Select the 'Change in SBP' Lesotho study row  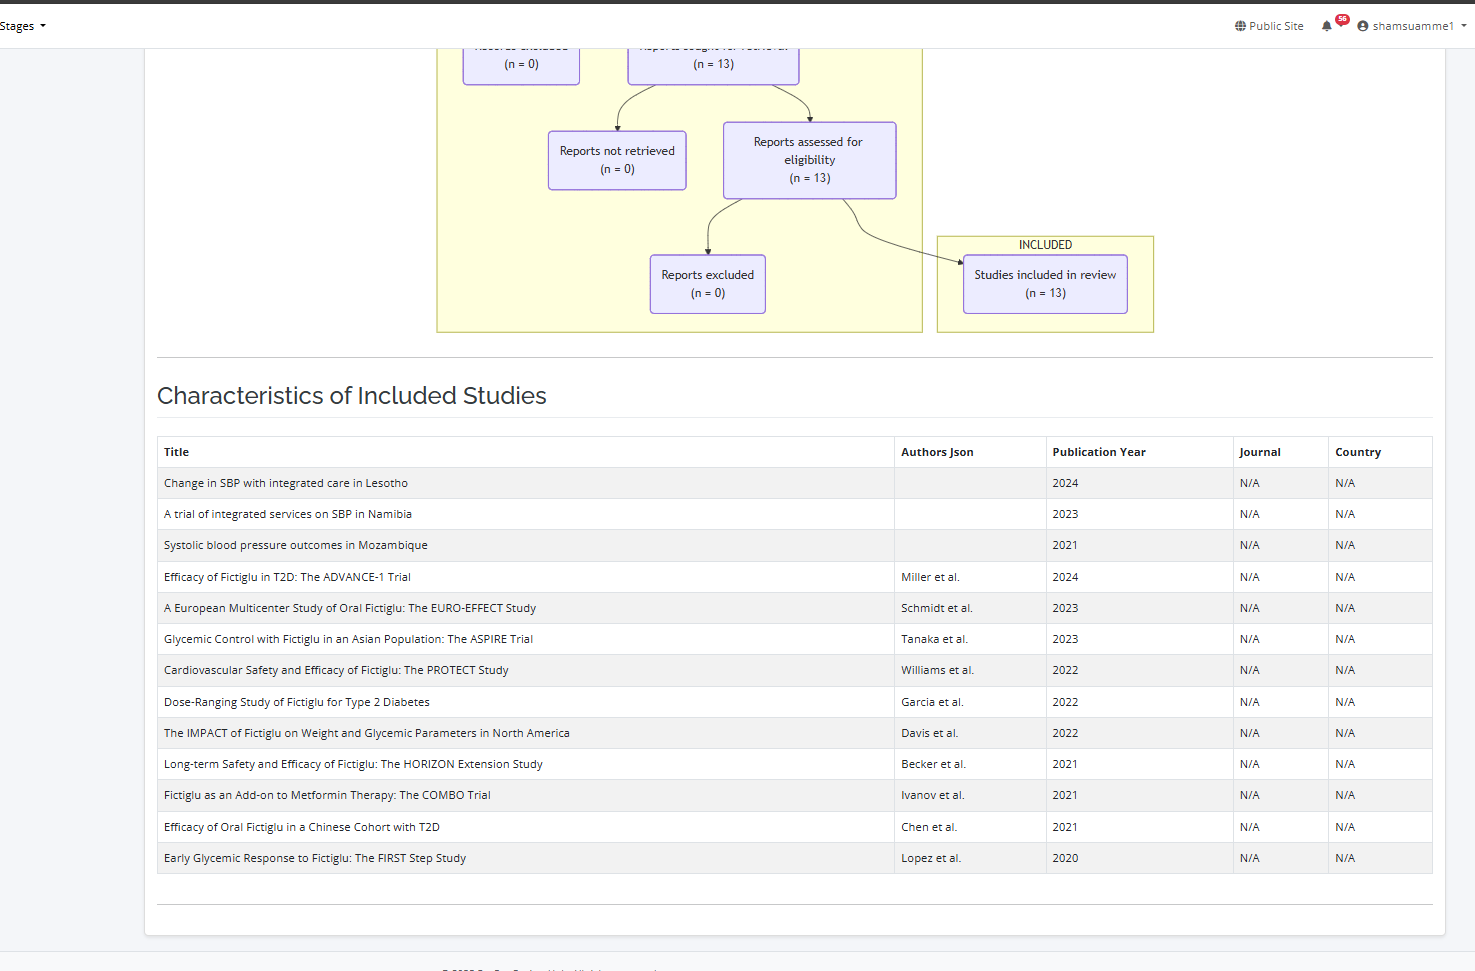[x=286, y=483]
